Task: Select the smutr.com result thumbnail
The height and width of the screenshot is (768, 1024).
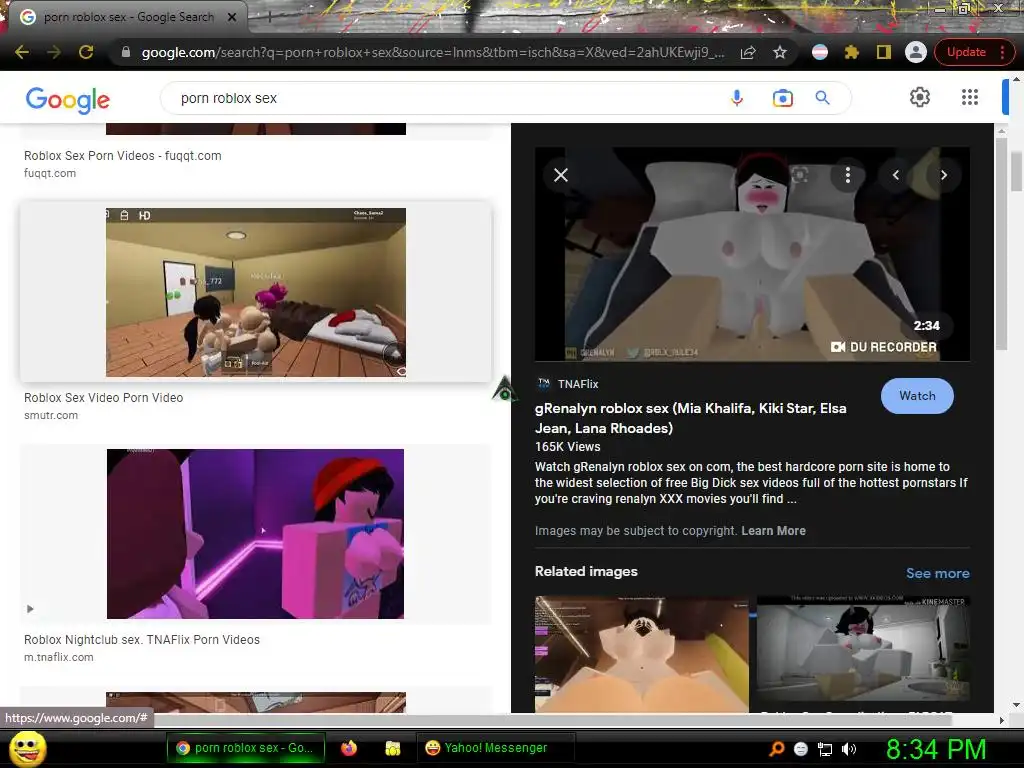Action: (x=255, y=293)
